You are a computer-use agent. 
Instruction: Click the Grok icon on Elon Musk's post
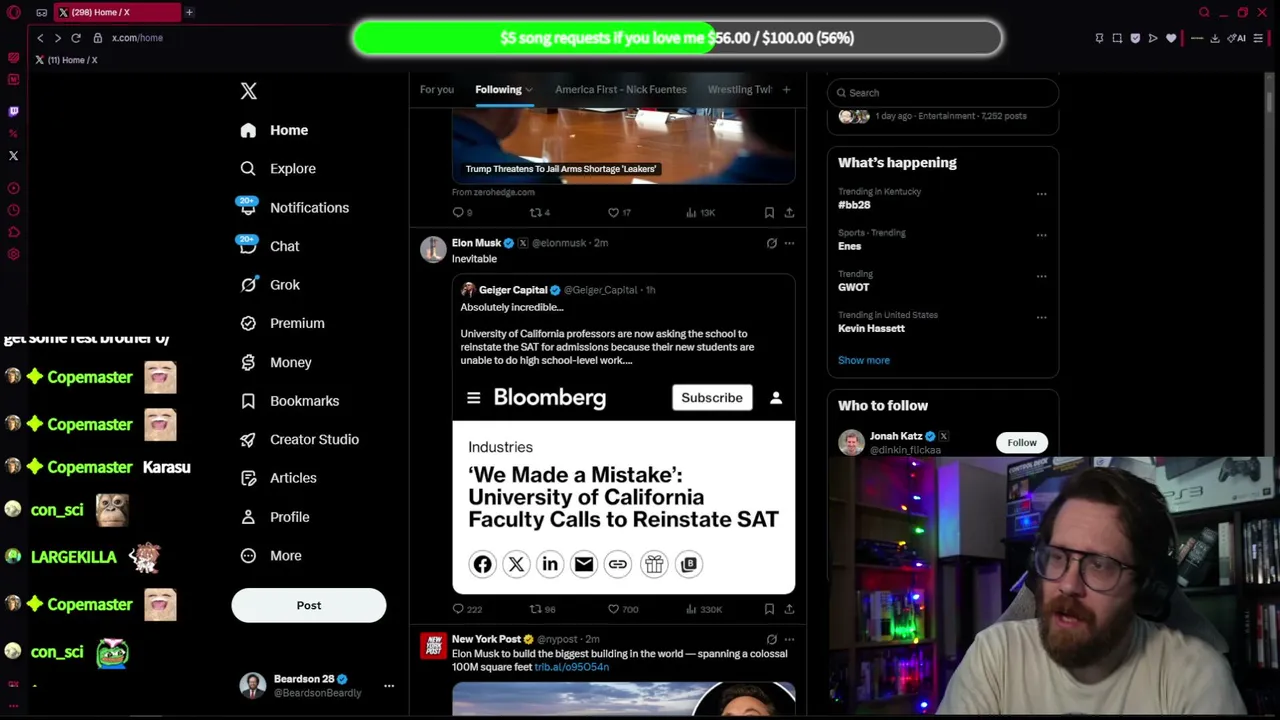771,243
